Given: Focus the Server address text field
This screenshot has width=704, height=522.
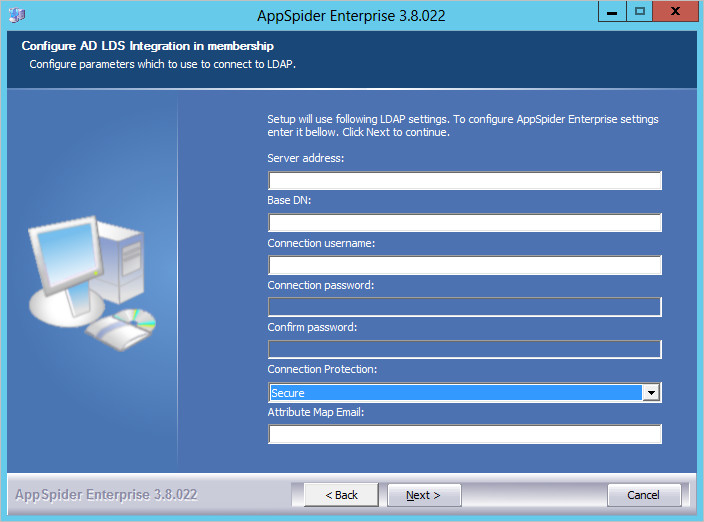Looking at the screenshot, I should click(x=464, y=181).
